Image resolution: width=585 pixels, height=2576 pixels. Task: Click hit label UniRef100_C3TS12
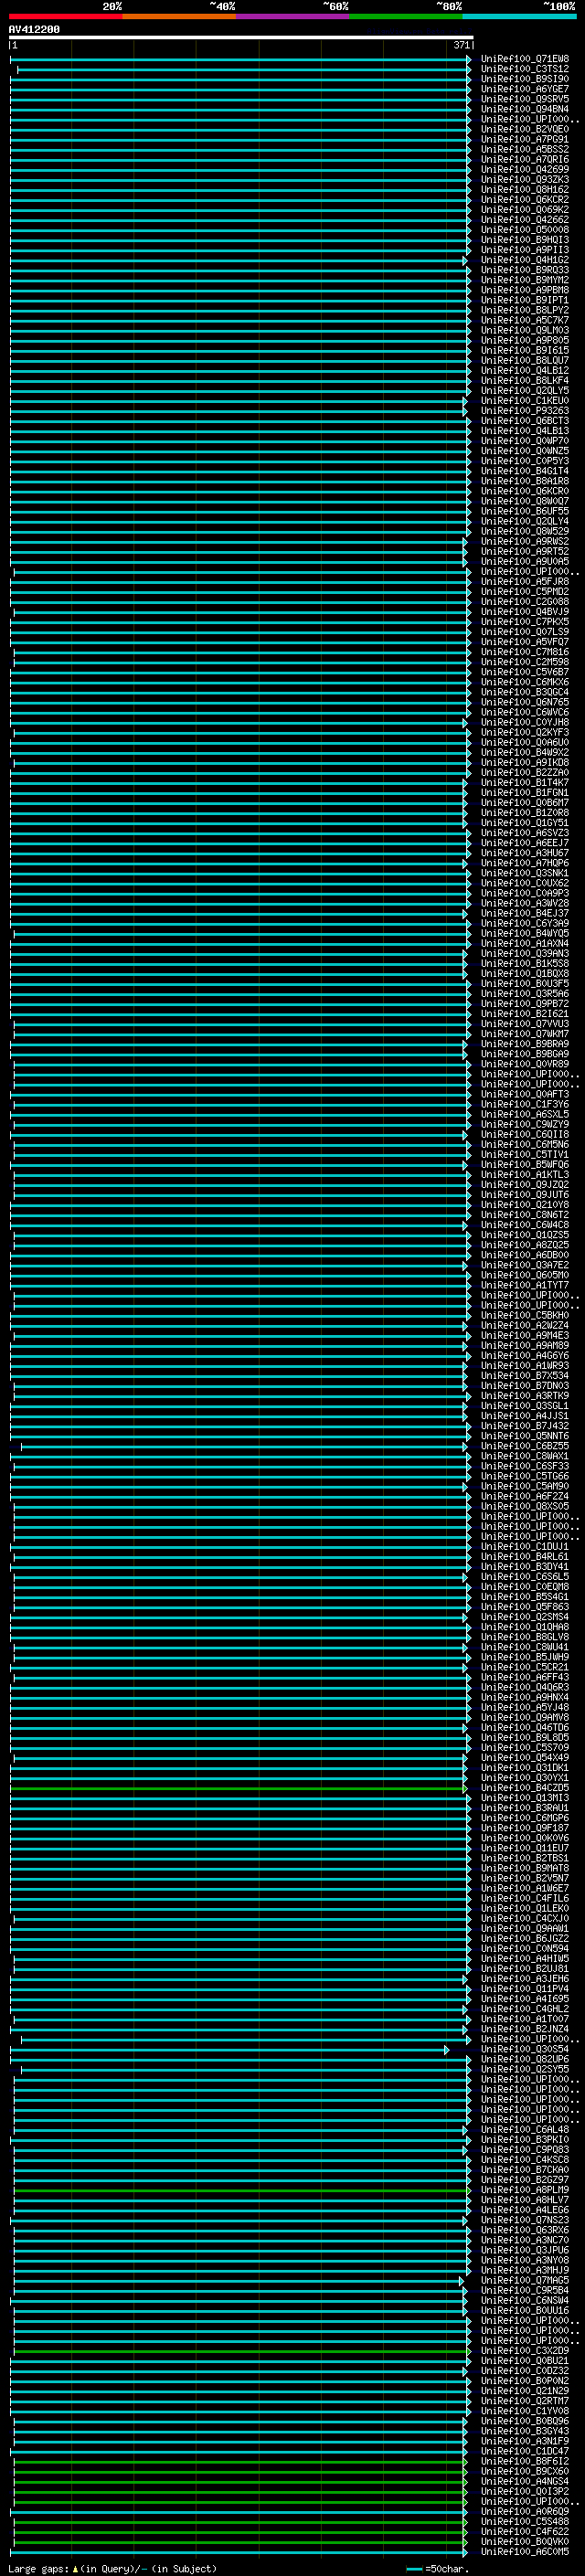pyautogui.click(x=524, y=69)
